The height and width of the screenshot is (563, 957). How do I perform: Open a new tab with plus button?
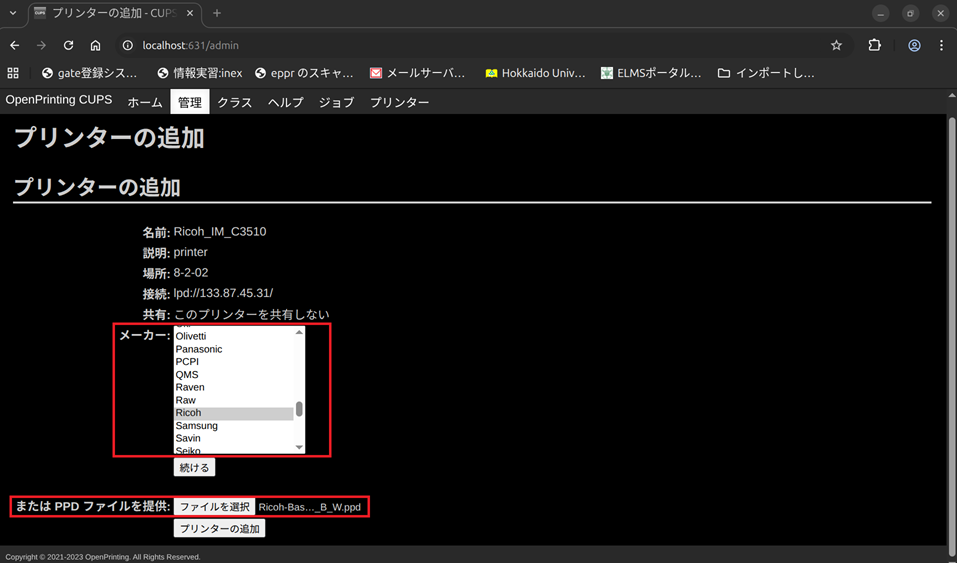[217, 13]
